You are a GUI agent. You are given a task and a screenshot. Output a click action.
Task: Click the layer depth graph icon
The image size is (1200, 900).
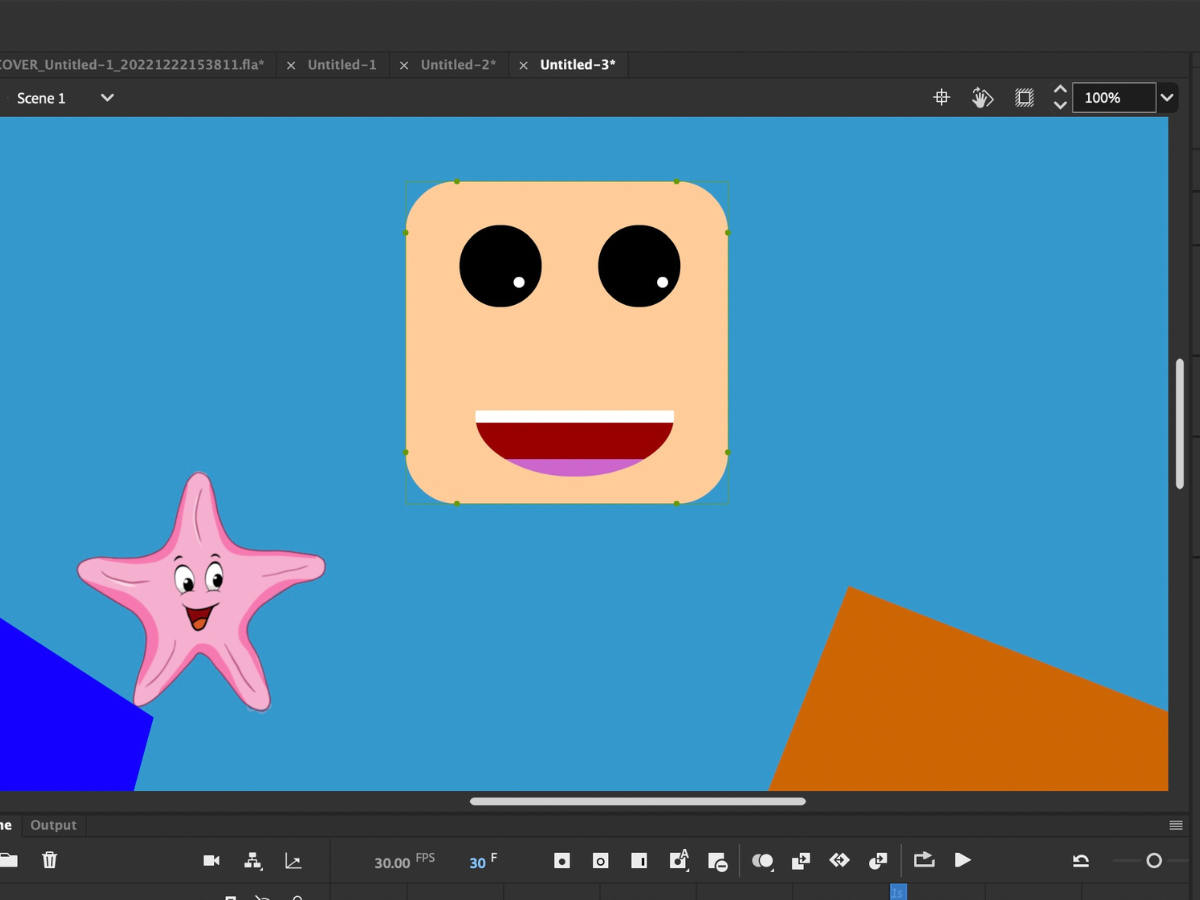point(293,861)
